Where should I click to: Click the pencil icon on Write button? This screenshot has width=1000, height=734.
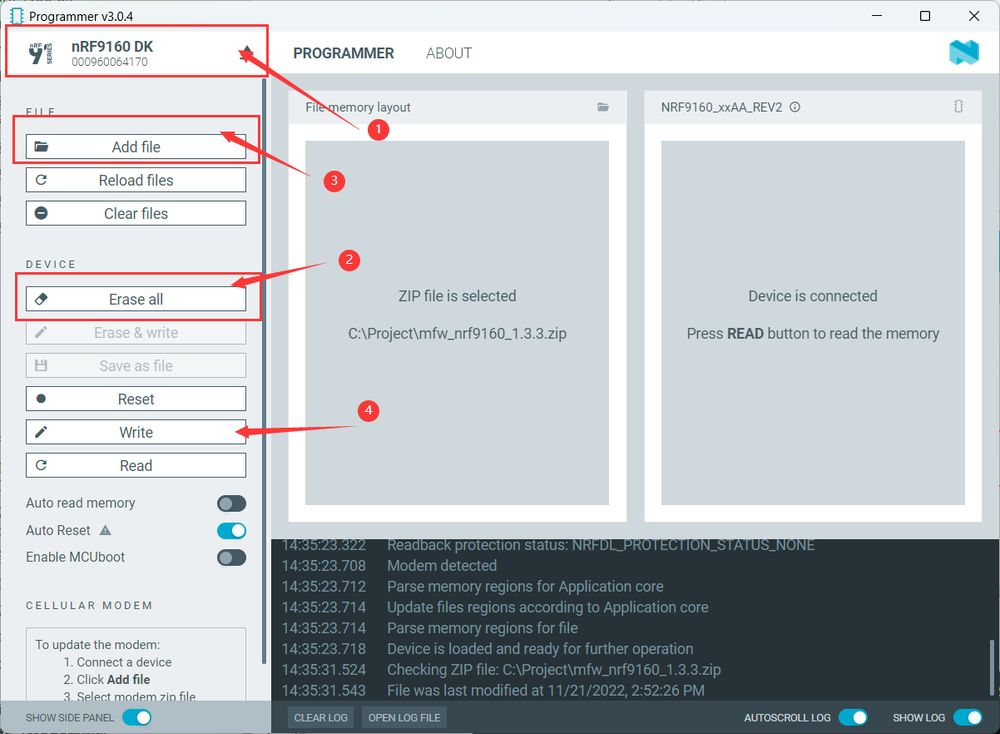[x=41, y=432]
